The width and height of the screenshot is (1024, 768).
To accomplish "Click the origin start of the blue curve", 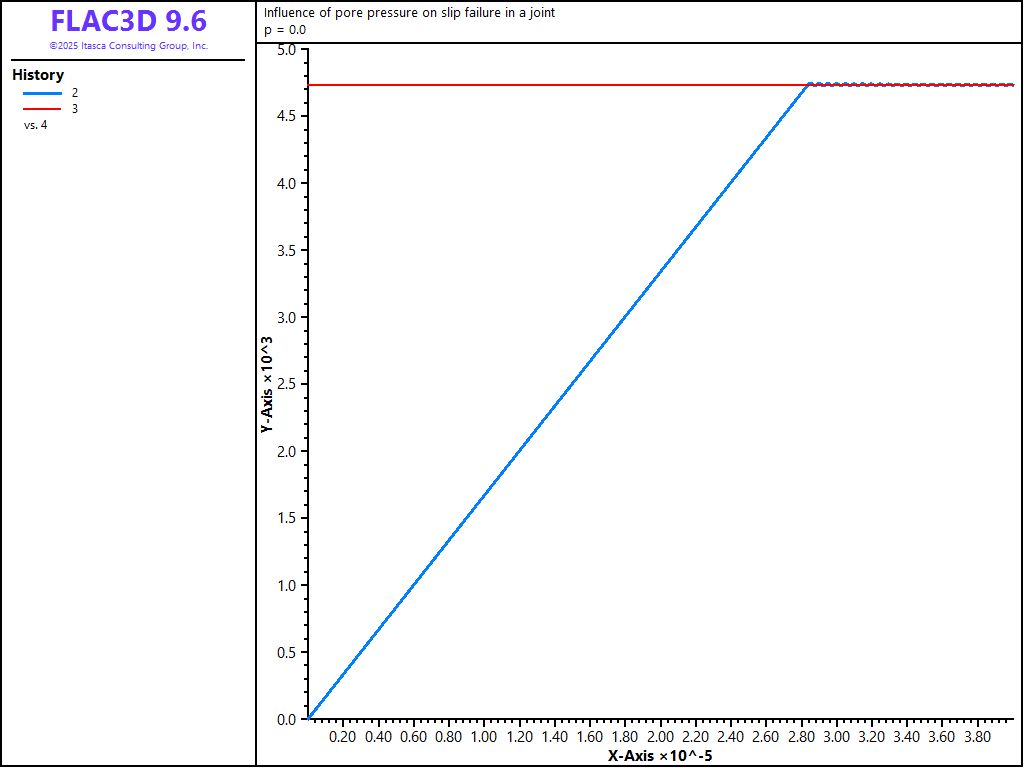I will pos(309,717).
